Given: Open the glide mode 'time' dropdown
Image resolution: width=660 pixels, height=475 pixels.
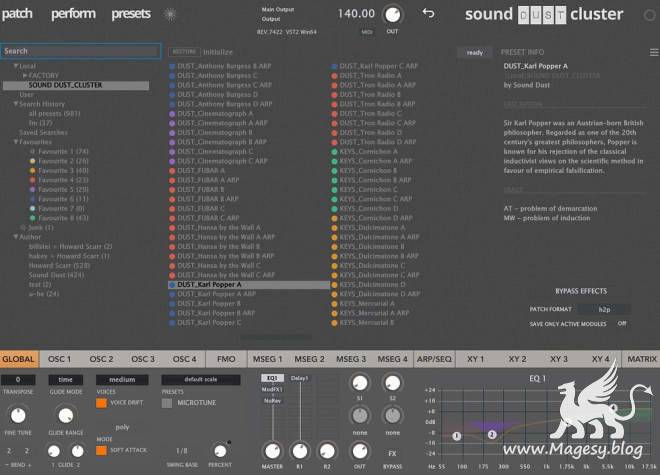Looking at the screenshot, I should (66, 379).
